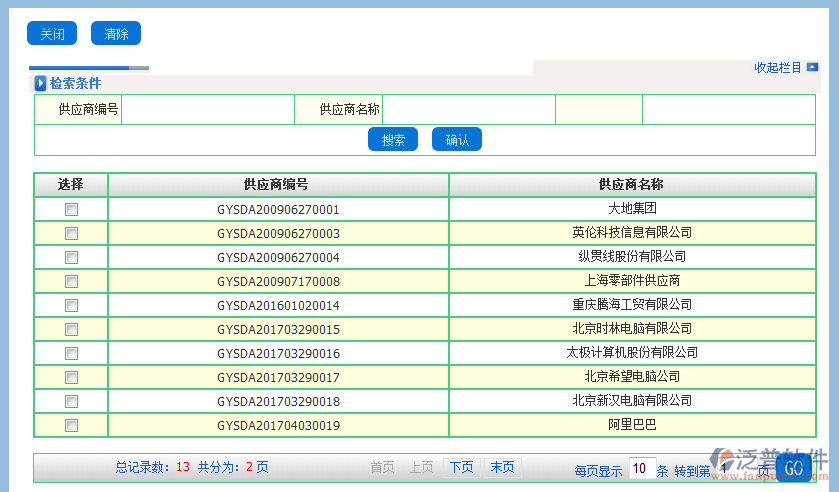Click the GO page jump button
The height and width of the screenshot is (492, 839).
coord(793,468)
